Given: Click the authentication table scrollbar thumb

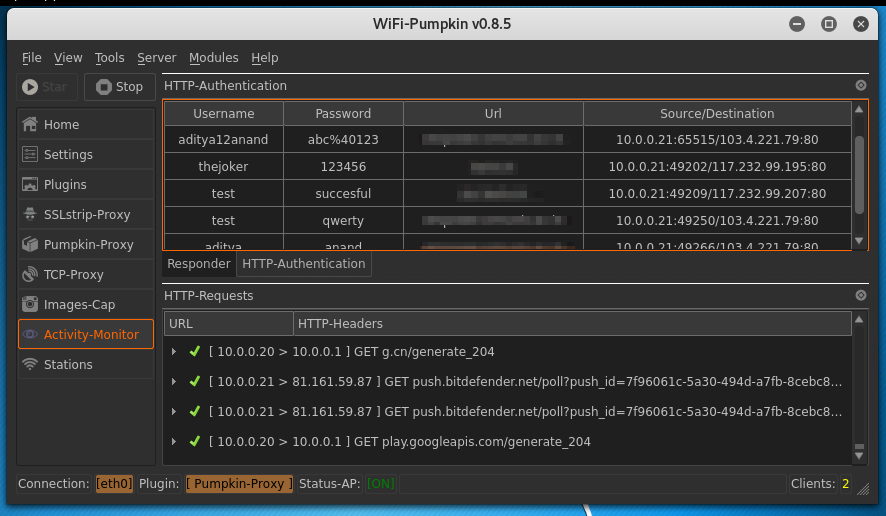Looking at the screenshot, I should [x=859, y=175].
